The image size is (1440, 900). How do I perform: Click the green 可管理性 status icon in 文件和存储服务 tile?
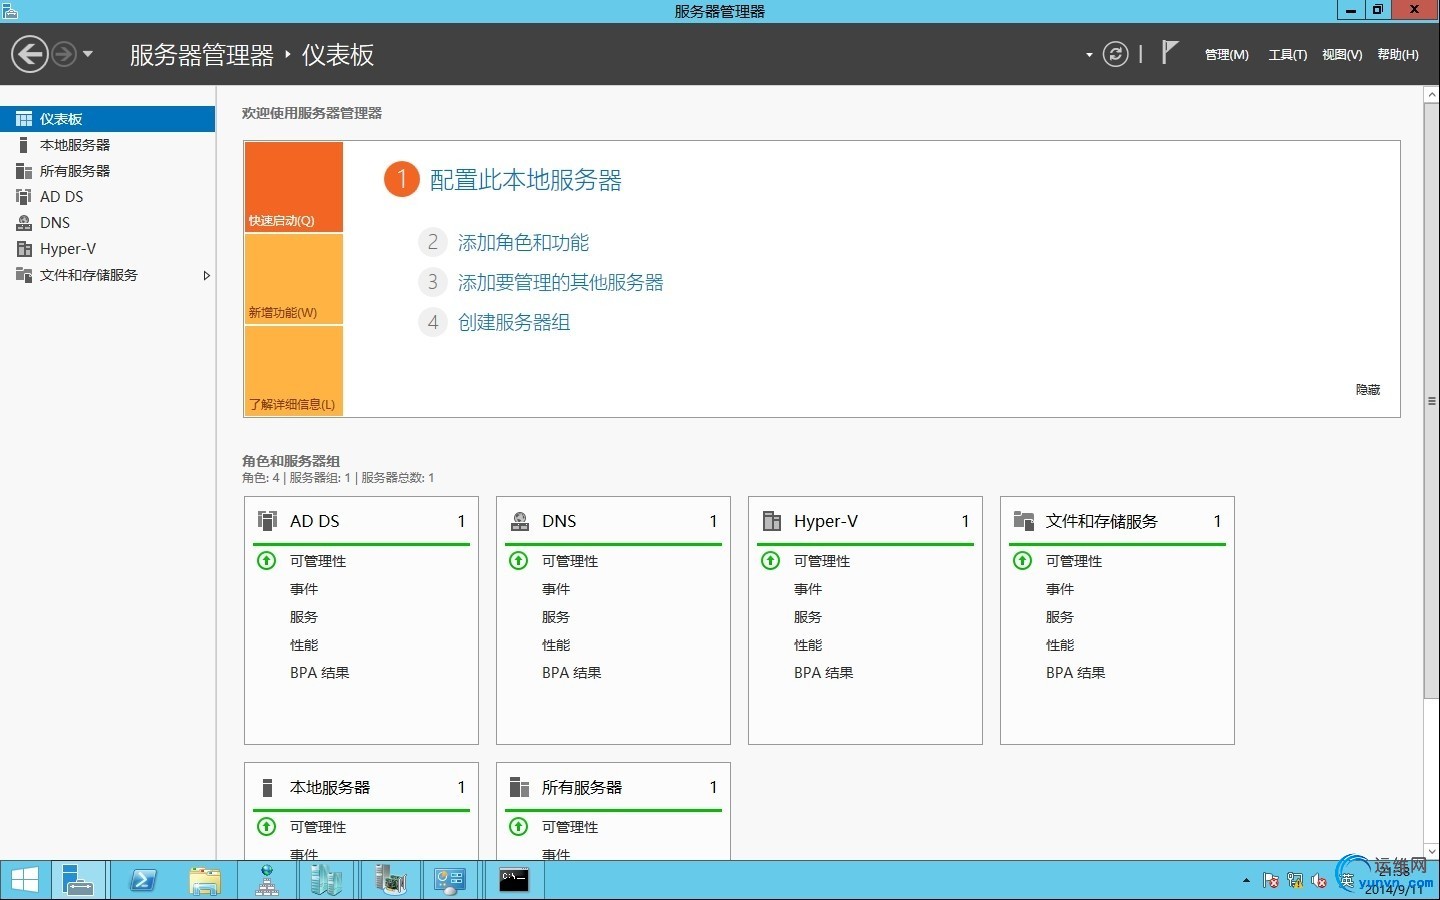tap(1023, 560)
